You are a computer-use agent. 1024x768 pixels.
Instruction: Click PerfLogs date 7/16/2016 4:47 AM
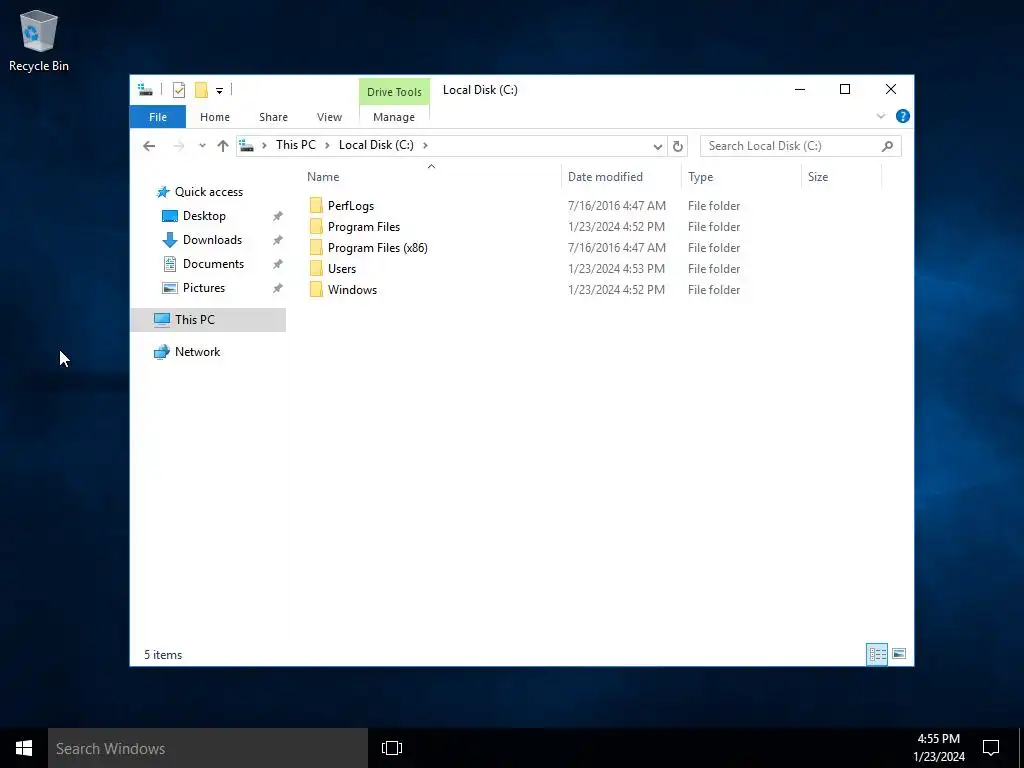coord(616,206)
